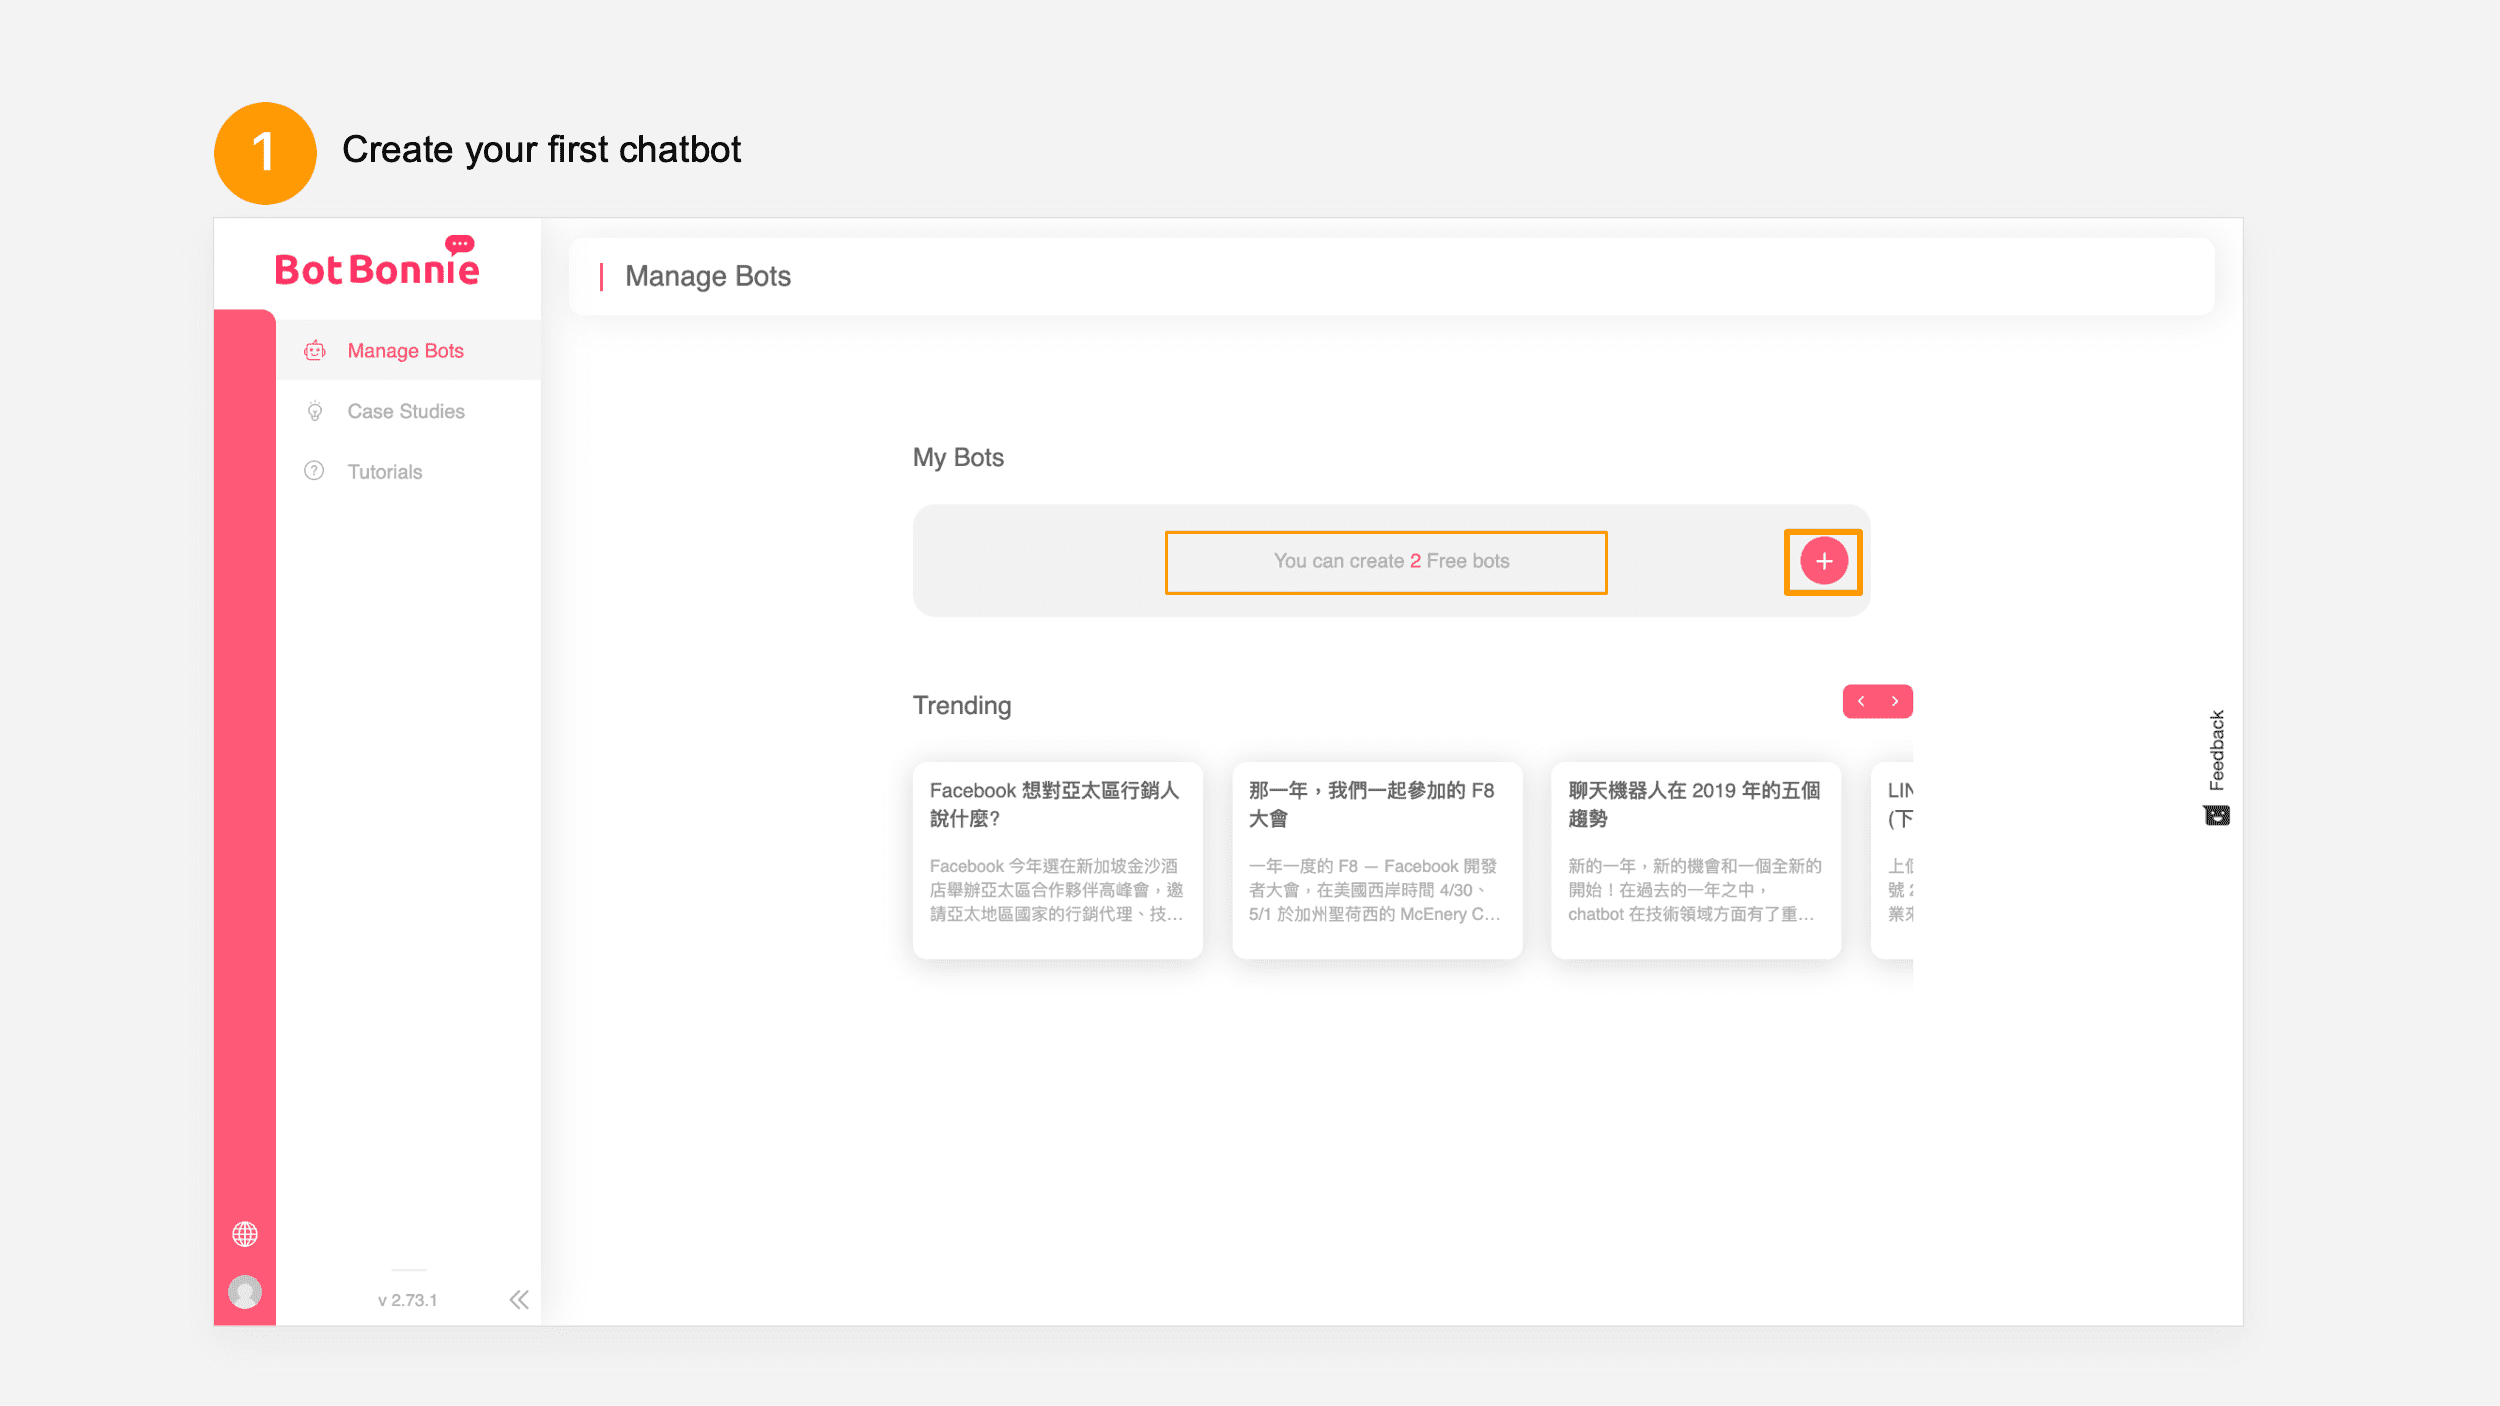Image resolution: width=2500 pixels, height=1406 pixels.
Task: Click 'You can create 2 Free bots' text
Action: (1390, 561)
